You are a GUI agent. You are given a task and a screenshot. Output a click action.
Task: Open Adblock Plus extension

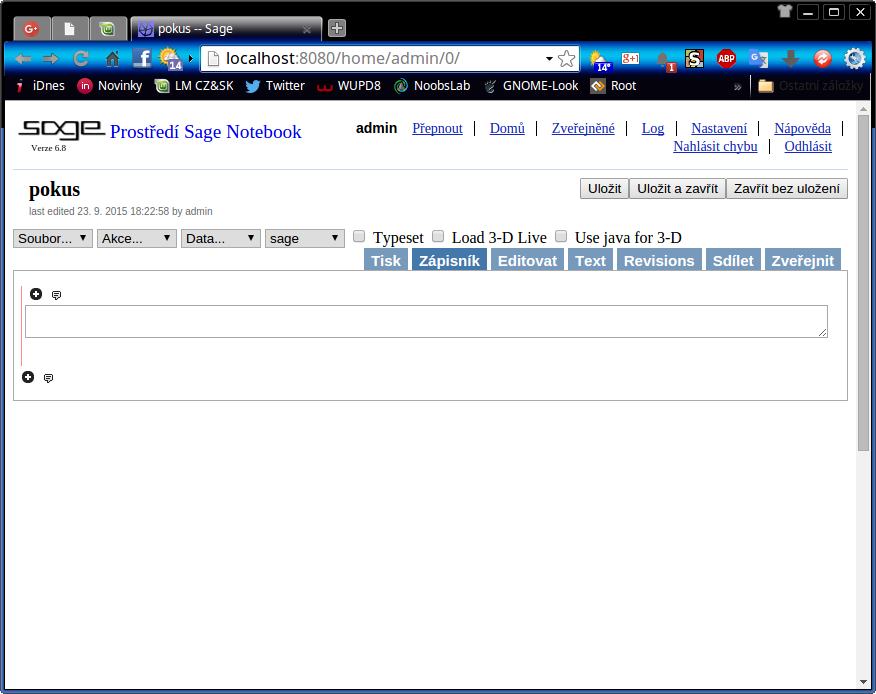726,59
